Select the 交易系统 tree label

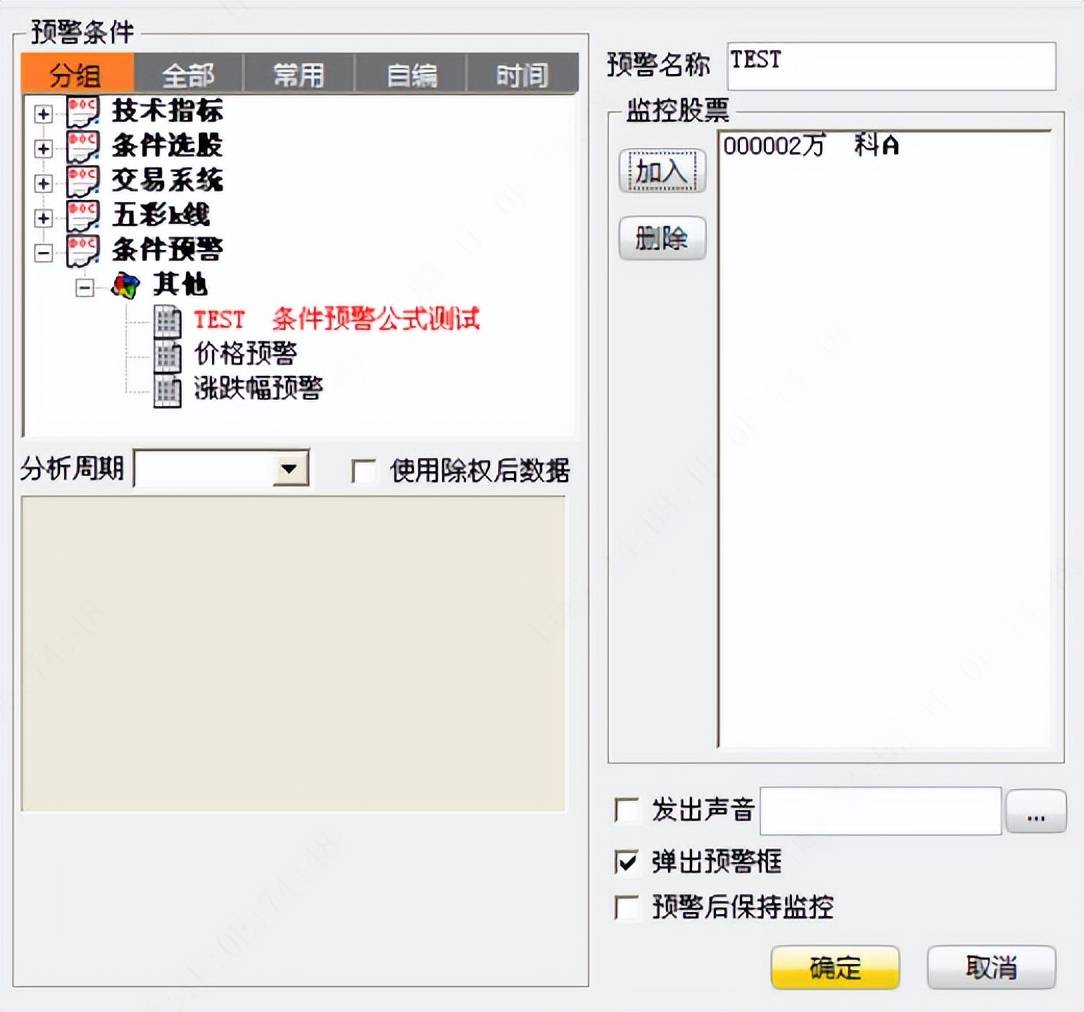tap(167, 180)
